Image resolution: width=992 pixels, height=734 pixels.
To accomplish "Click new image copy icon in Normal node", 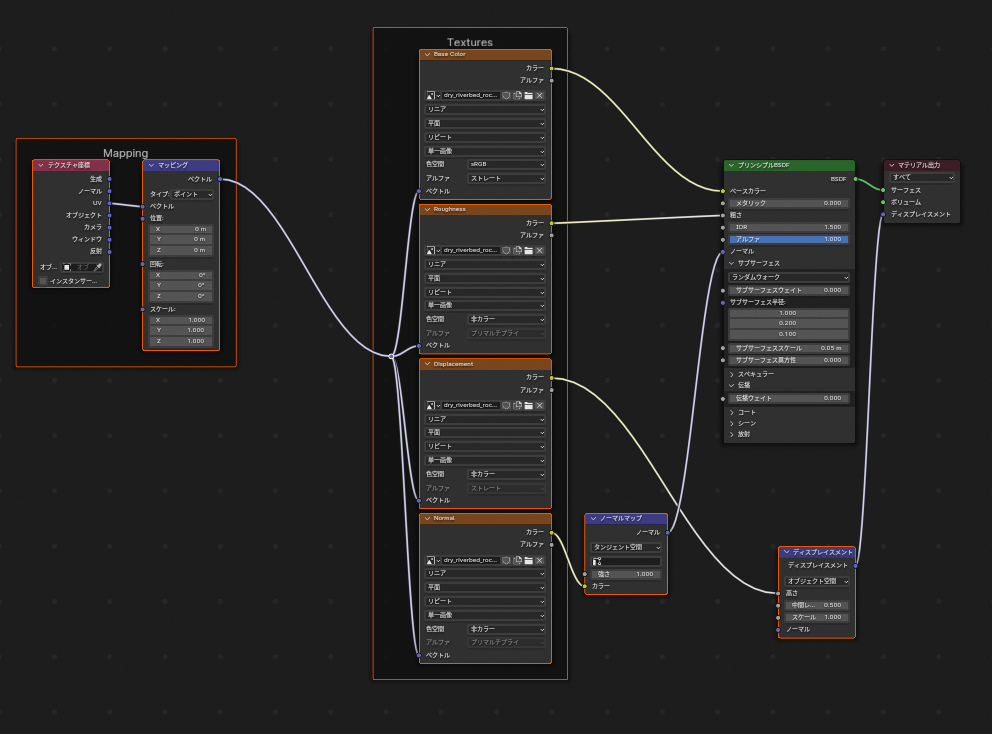I will [517, 560].
